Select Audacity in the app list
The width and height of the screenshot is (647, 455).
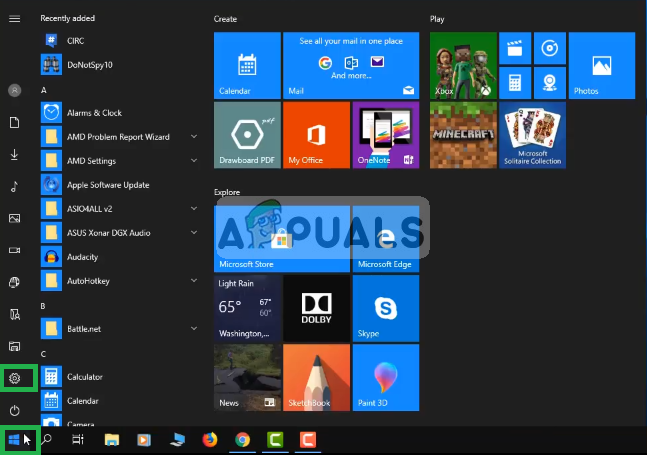83,256
